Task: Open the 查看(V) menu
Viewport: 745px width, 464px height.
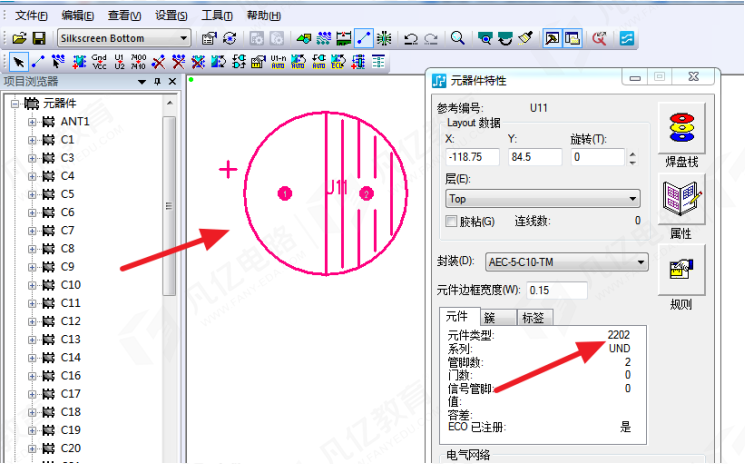Action: pos(124,16)
